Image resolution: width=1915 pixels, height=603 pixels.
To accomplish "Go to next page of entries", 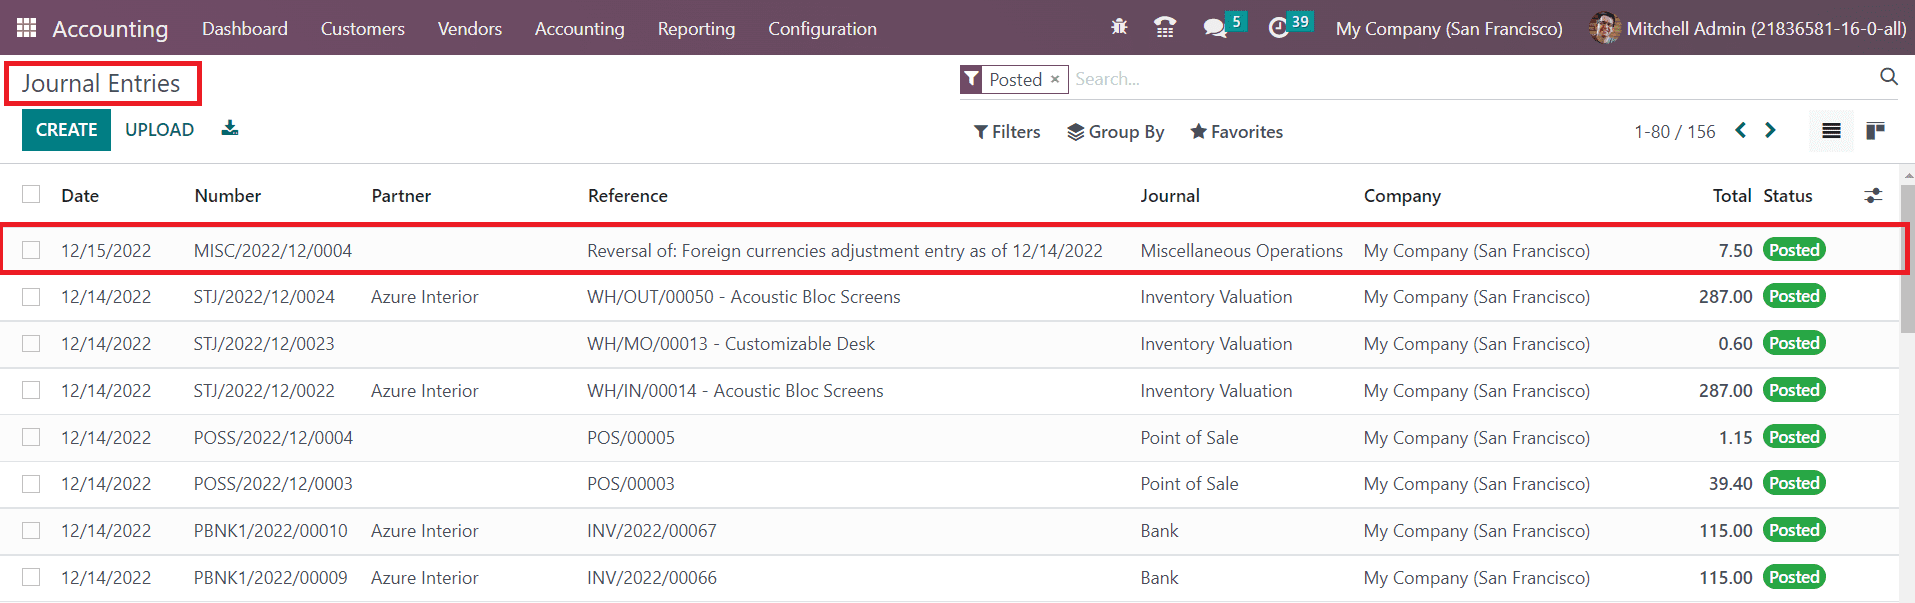I will pyautogui.click(x=1771, y=131).
